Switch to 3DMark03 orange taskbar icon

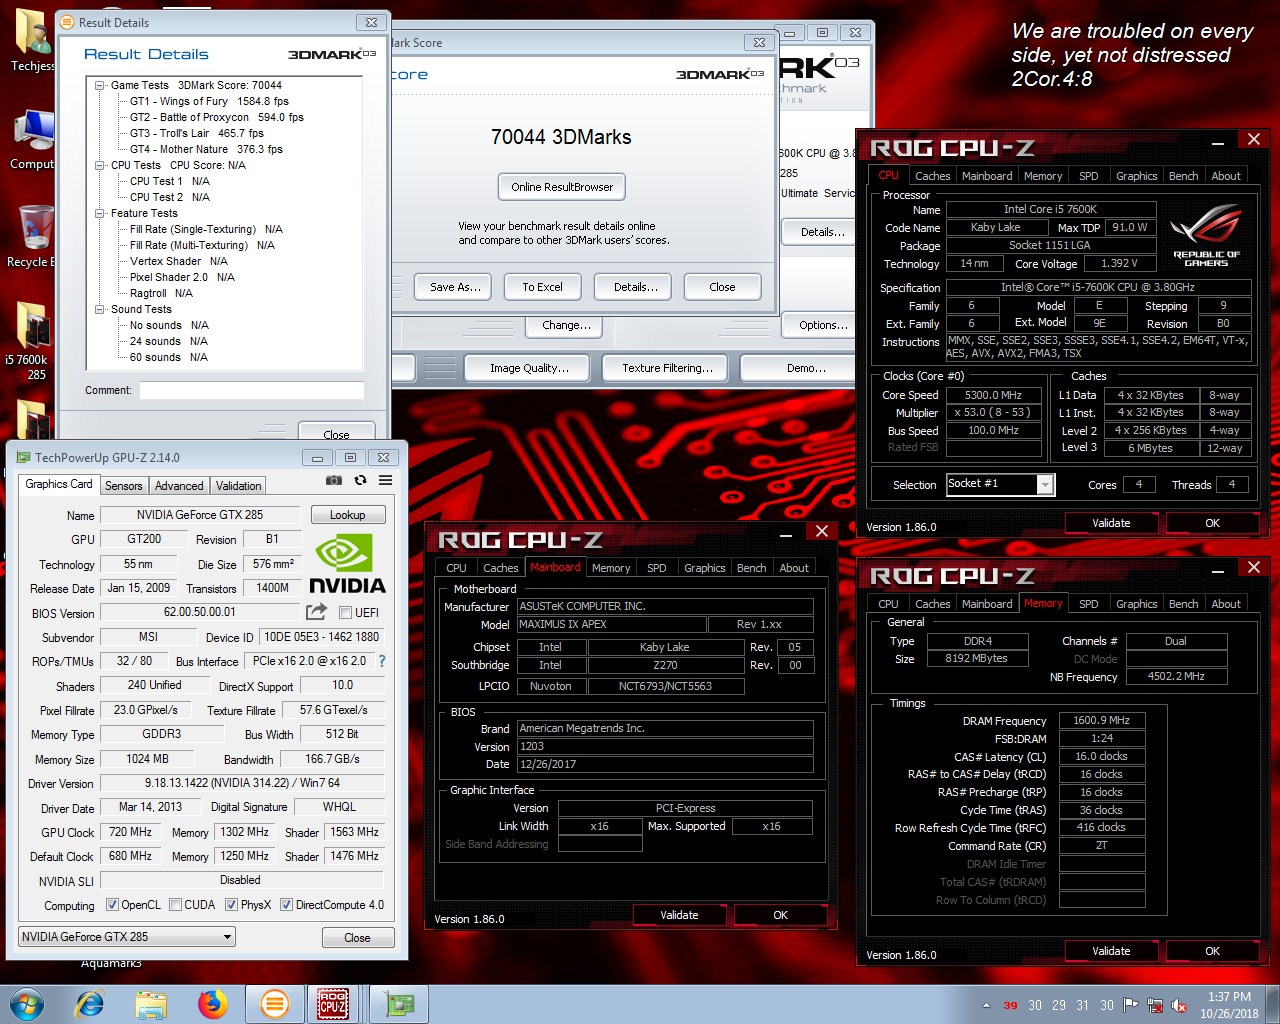coord(274,1004)
